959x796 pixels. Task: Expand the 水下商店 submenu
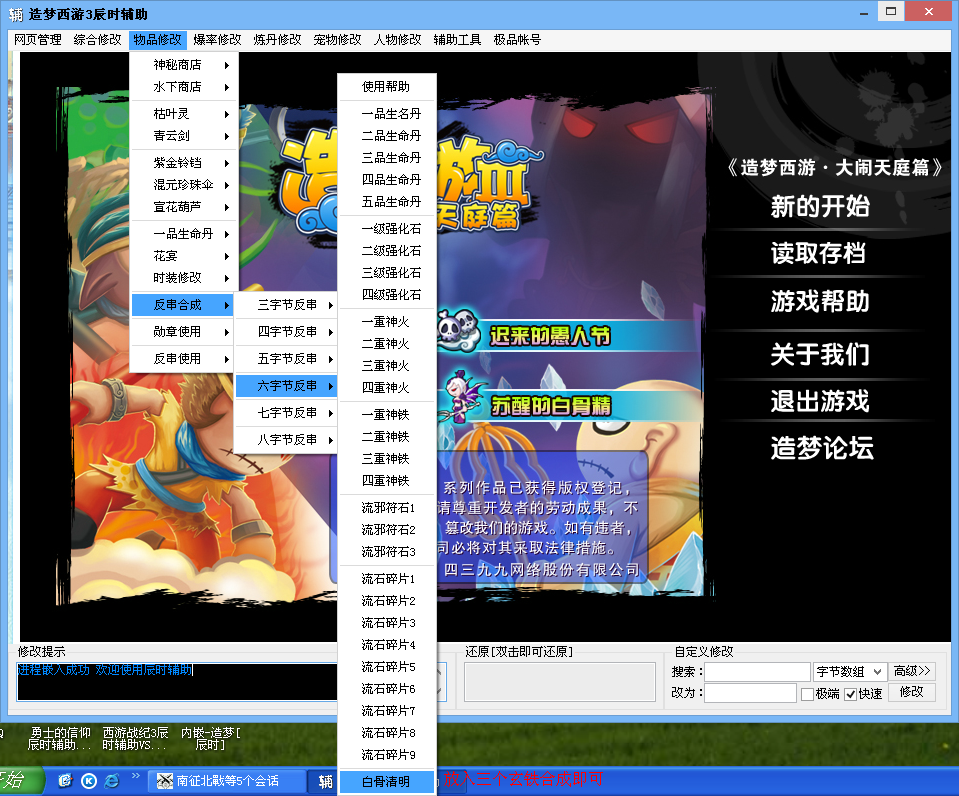point(184,87)
